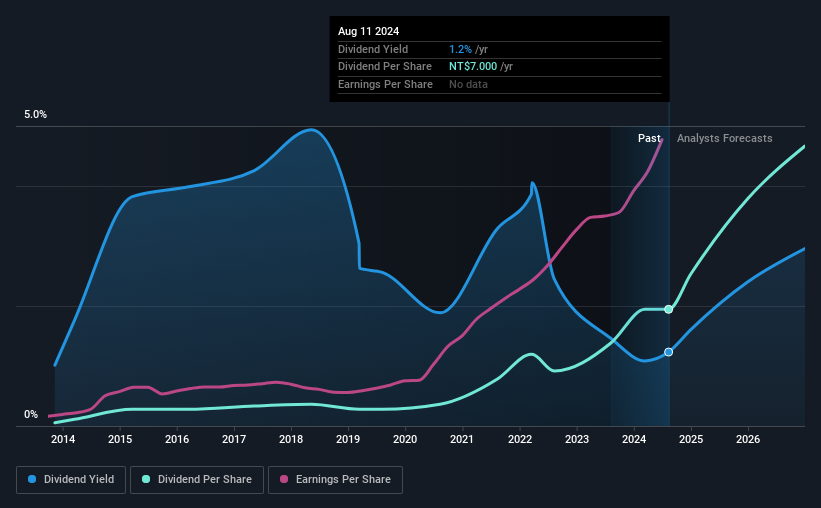This screenshot has height=508, width=821.
Task: Click the Analysts Forecasts label
Action: [x=725, y=138]
